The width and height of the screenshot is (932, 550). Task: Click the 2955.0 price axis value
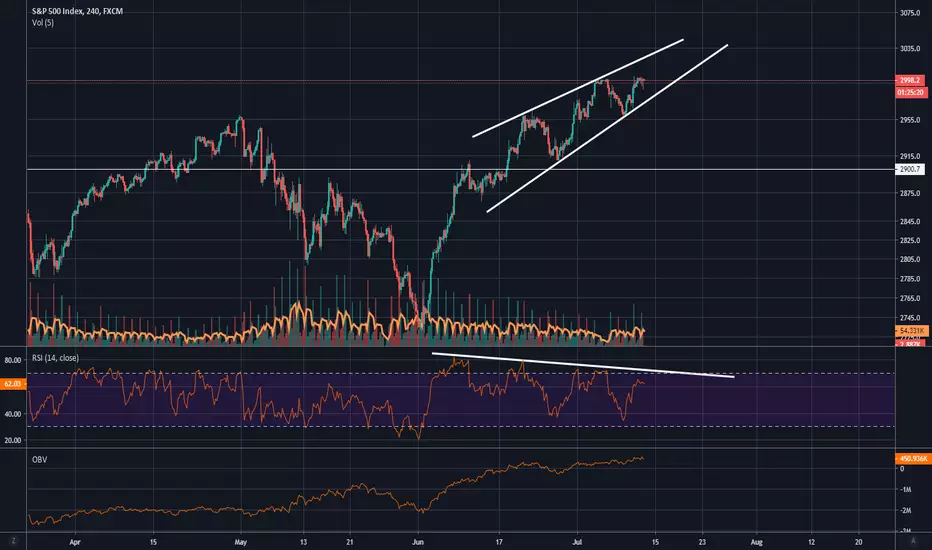pos(910,120)
